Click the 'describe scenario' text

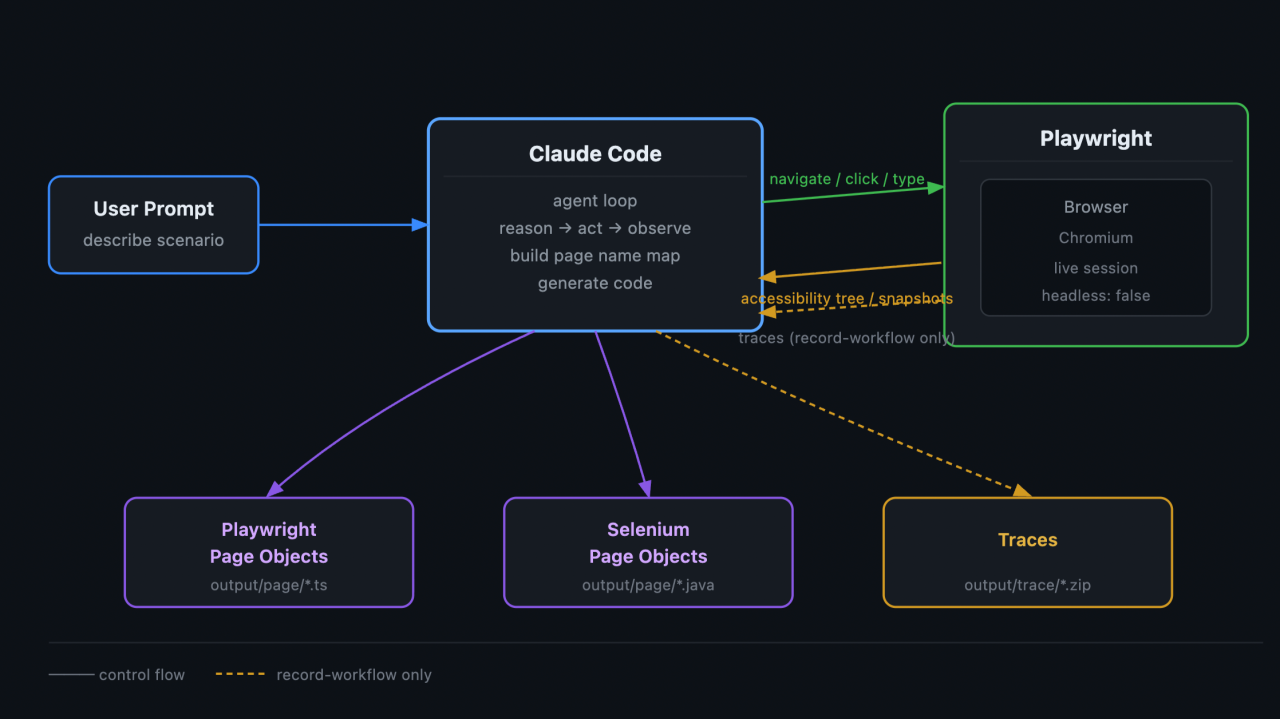(x=154, y=240)
